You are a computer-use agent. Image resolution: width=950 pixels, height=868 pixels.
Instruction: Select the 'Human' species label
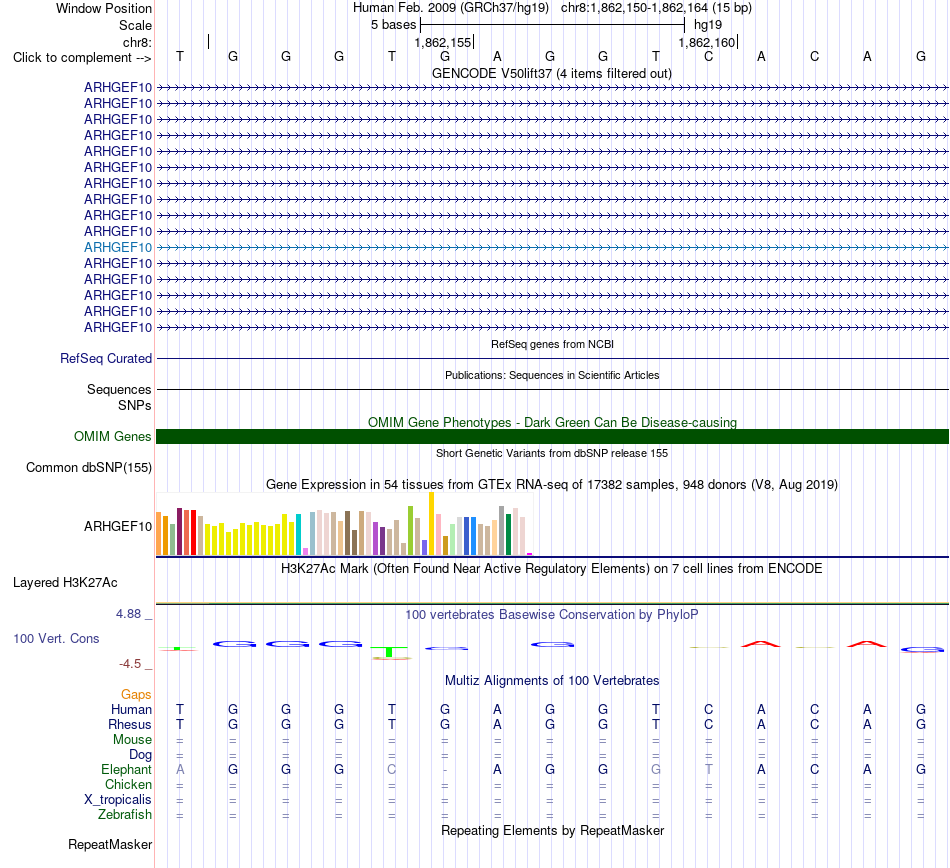point(131,709)
